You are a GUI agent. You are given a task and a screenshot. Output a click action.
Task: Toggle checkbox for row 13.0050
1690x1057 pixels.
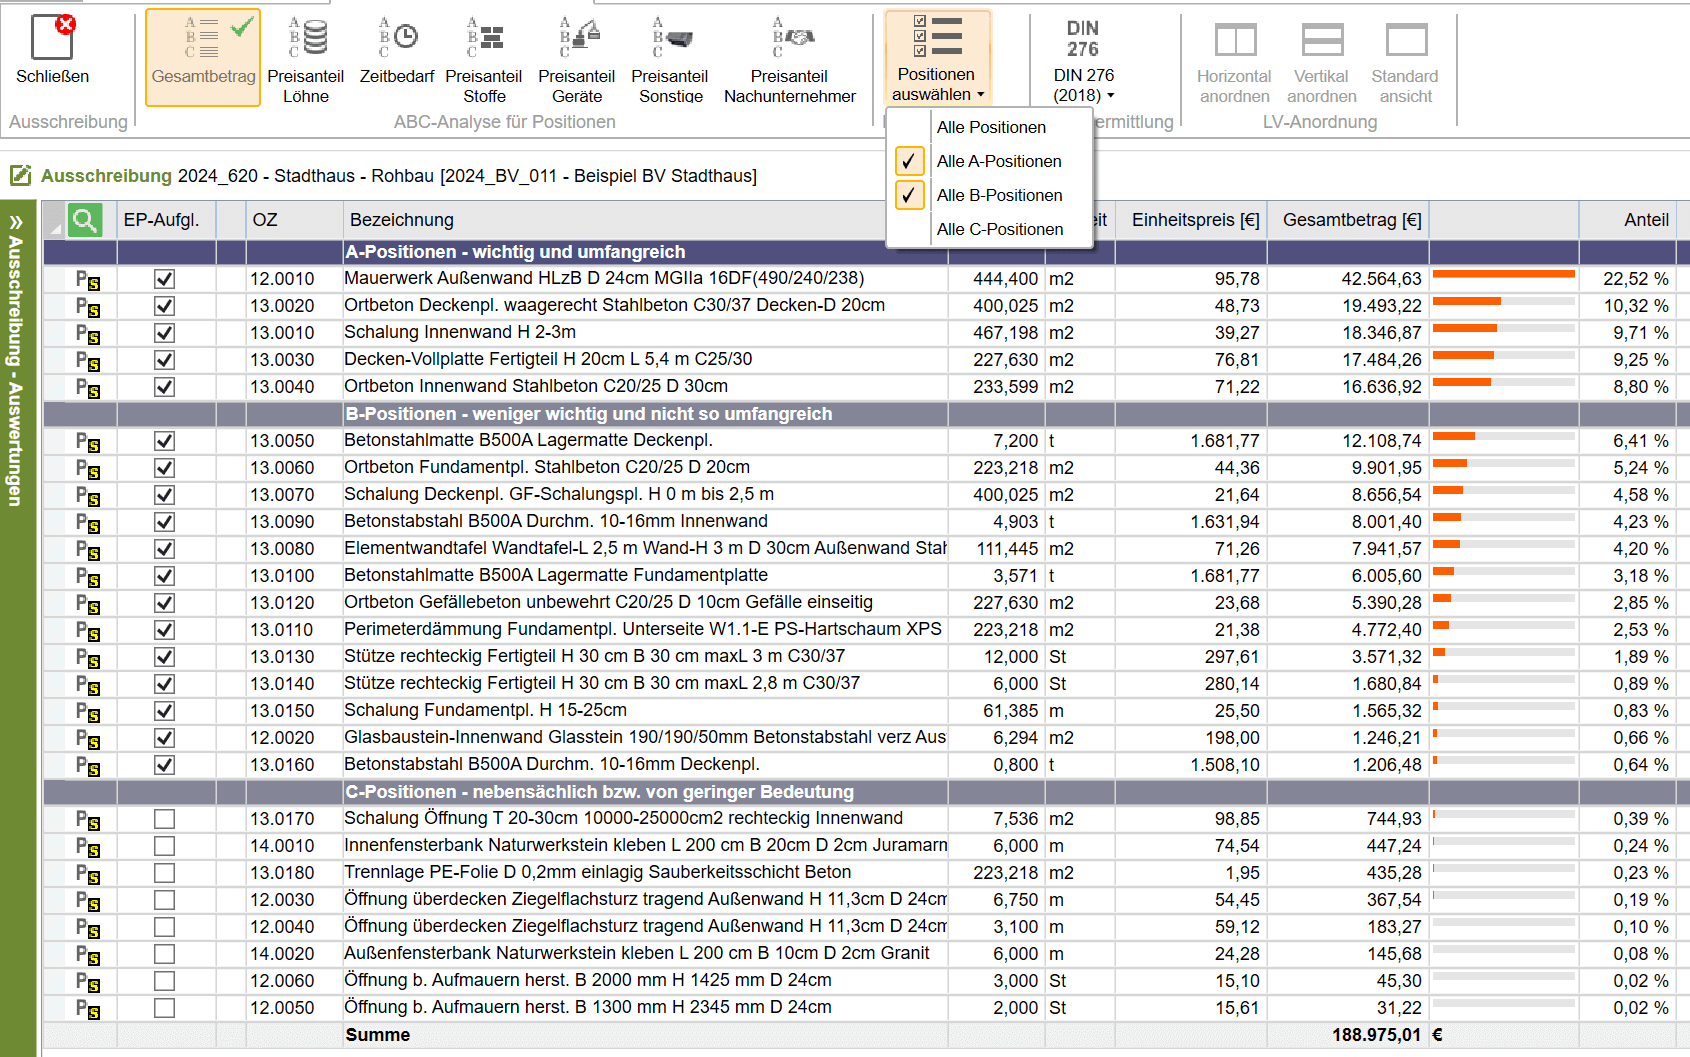pyautogui.click(x=165, y=441)
